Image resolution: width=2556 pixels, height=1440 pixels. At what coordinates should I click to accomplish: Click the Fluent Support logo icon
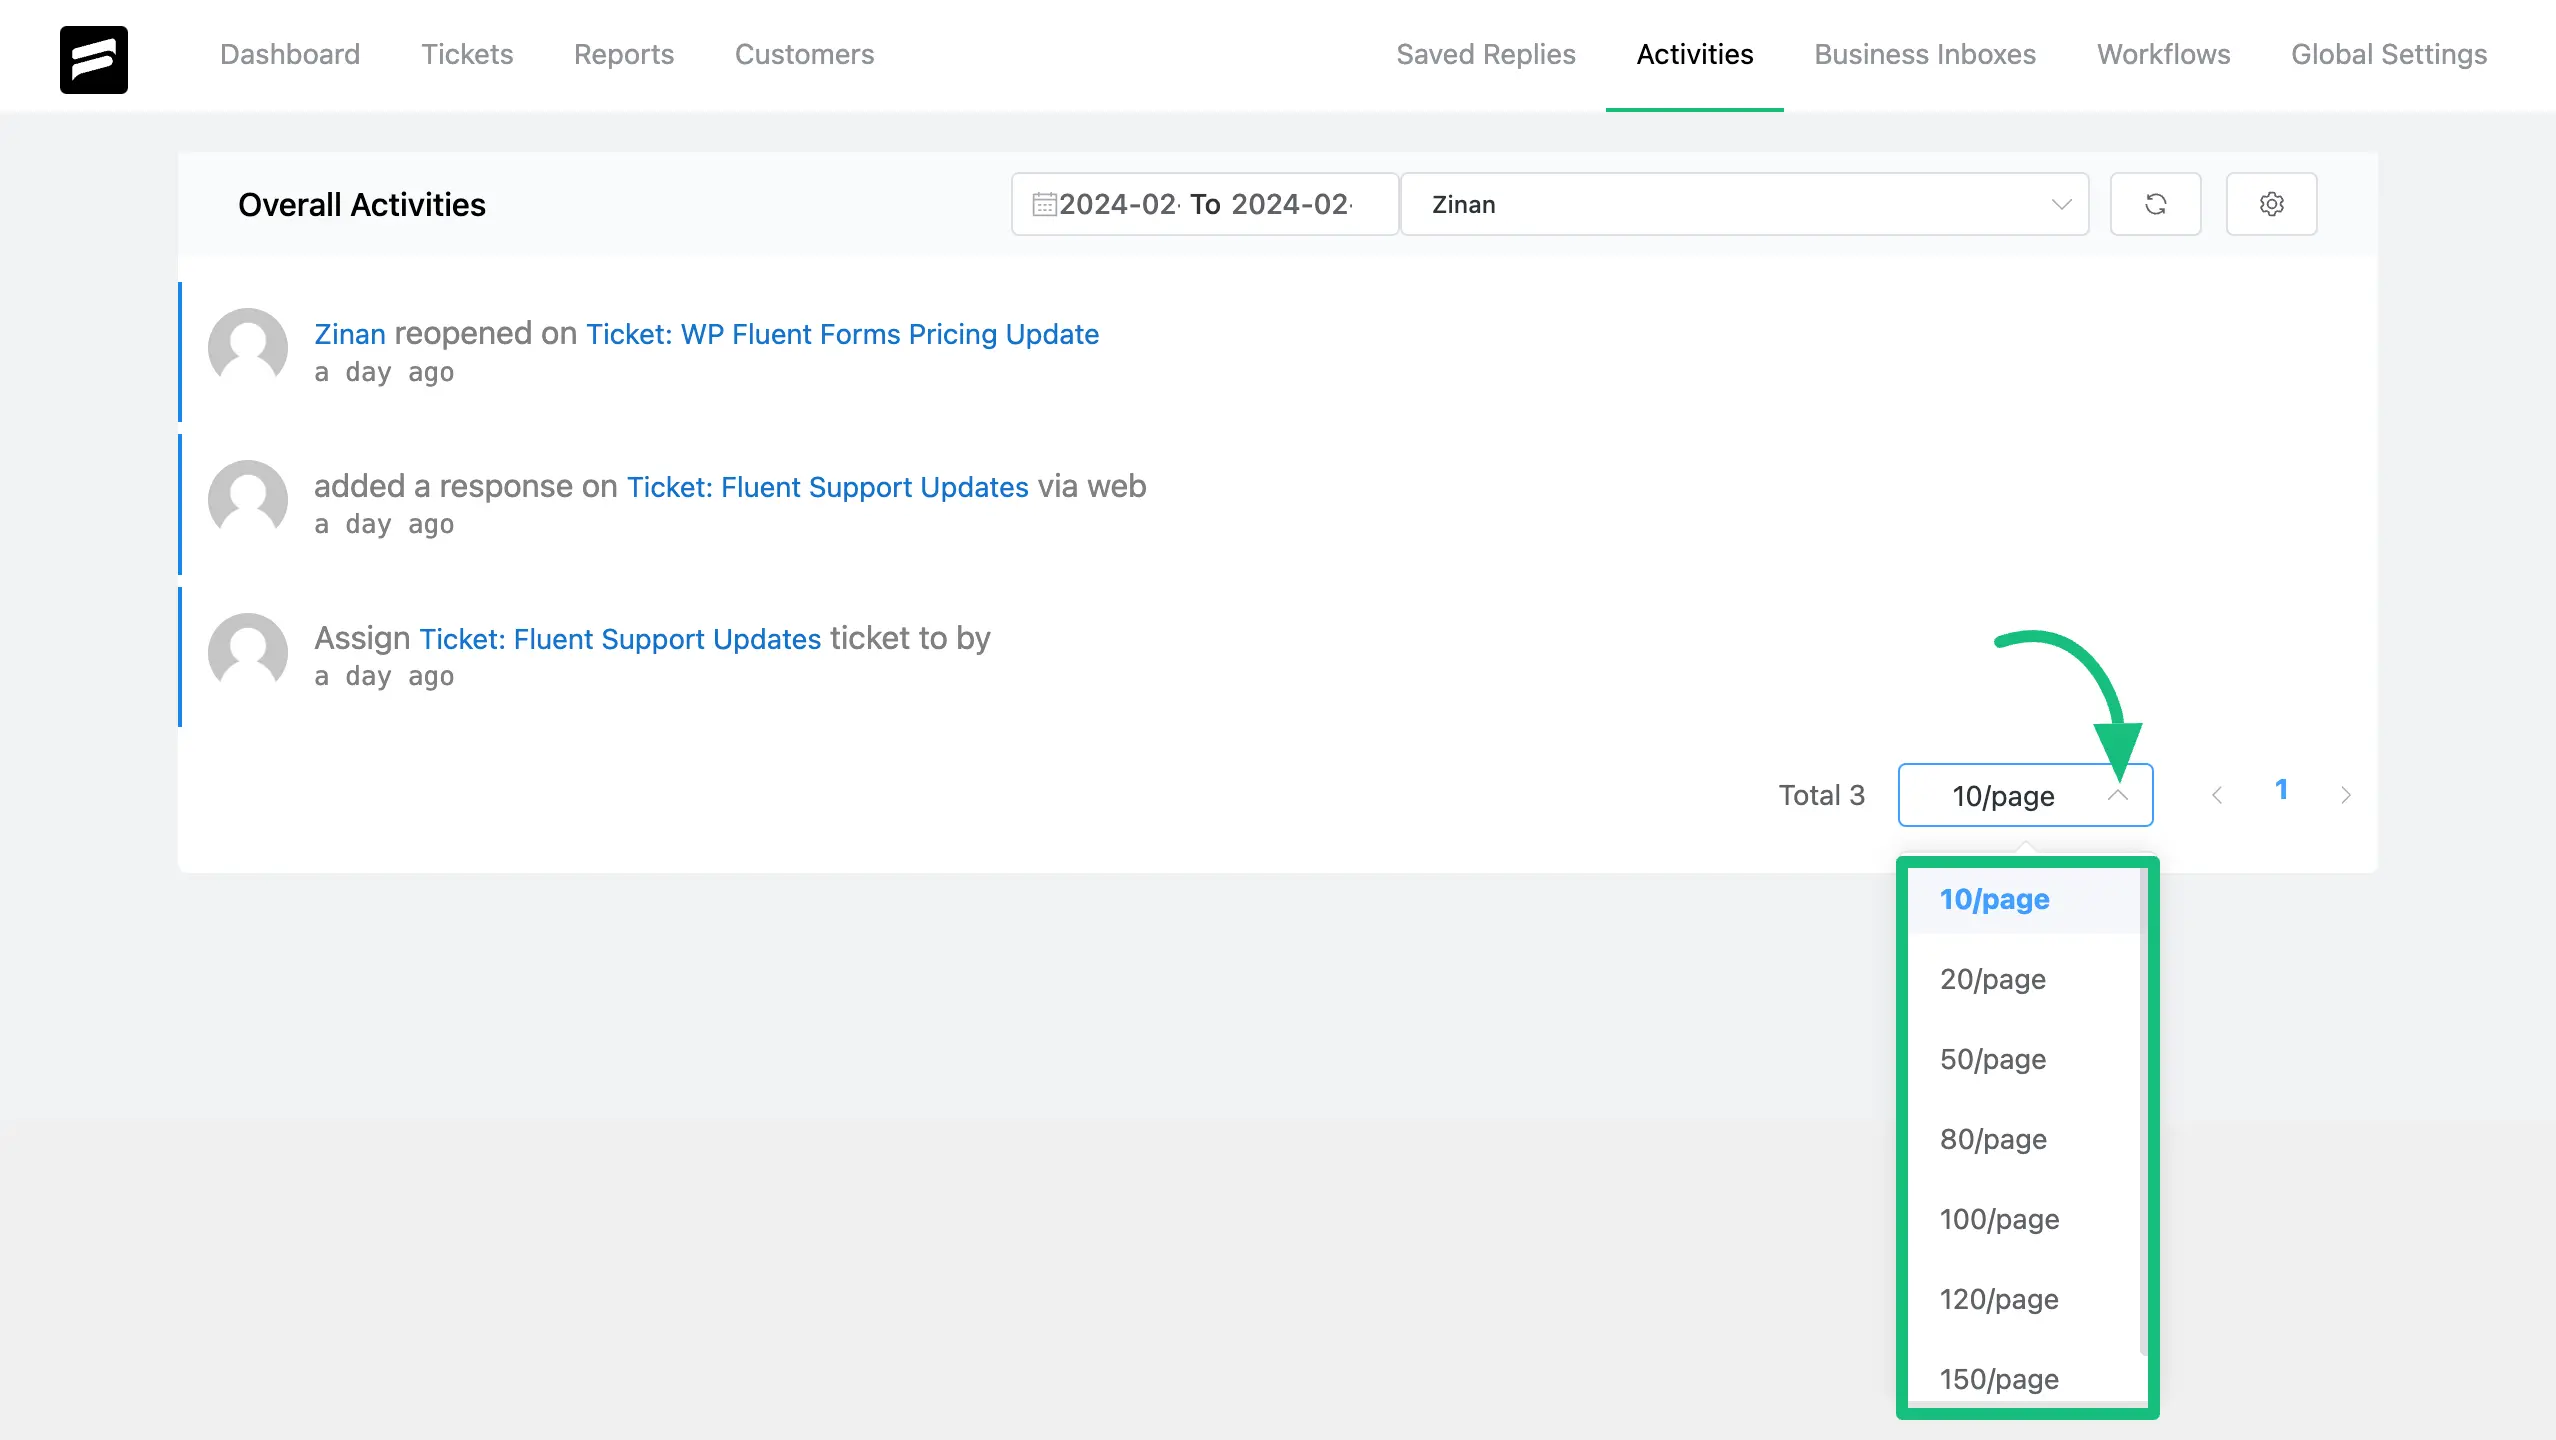(94, 60)
